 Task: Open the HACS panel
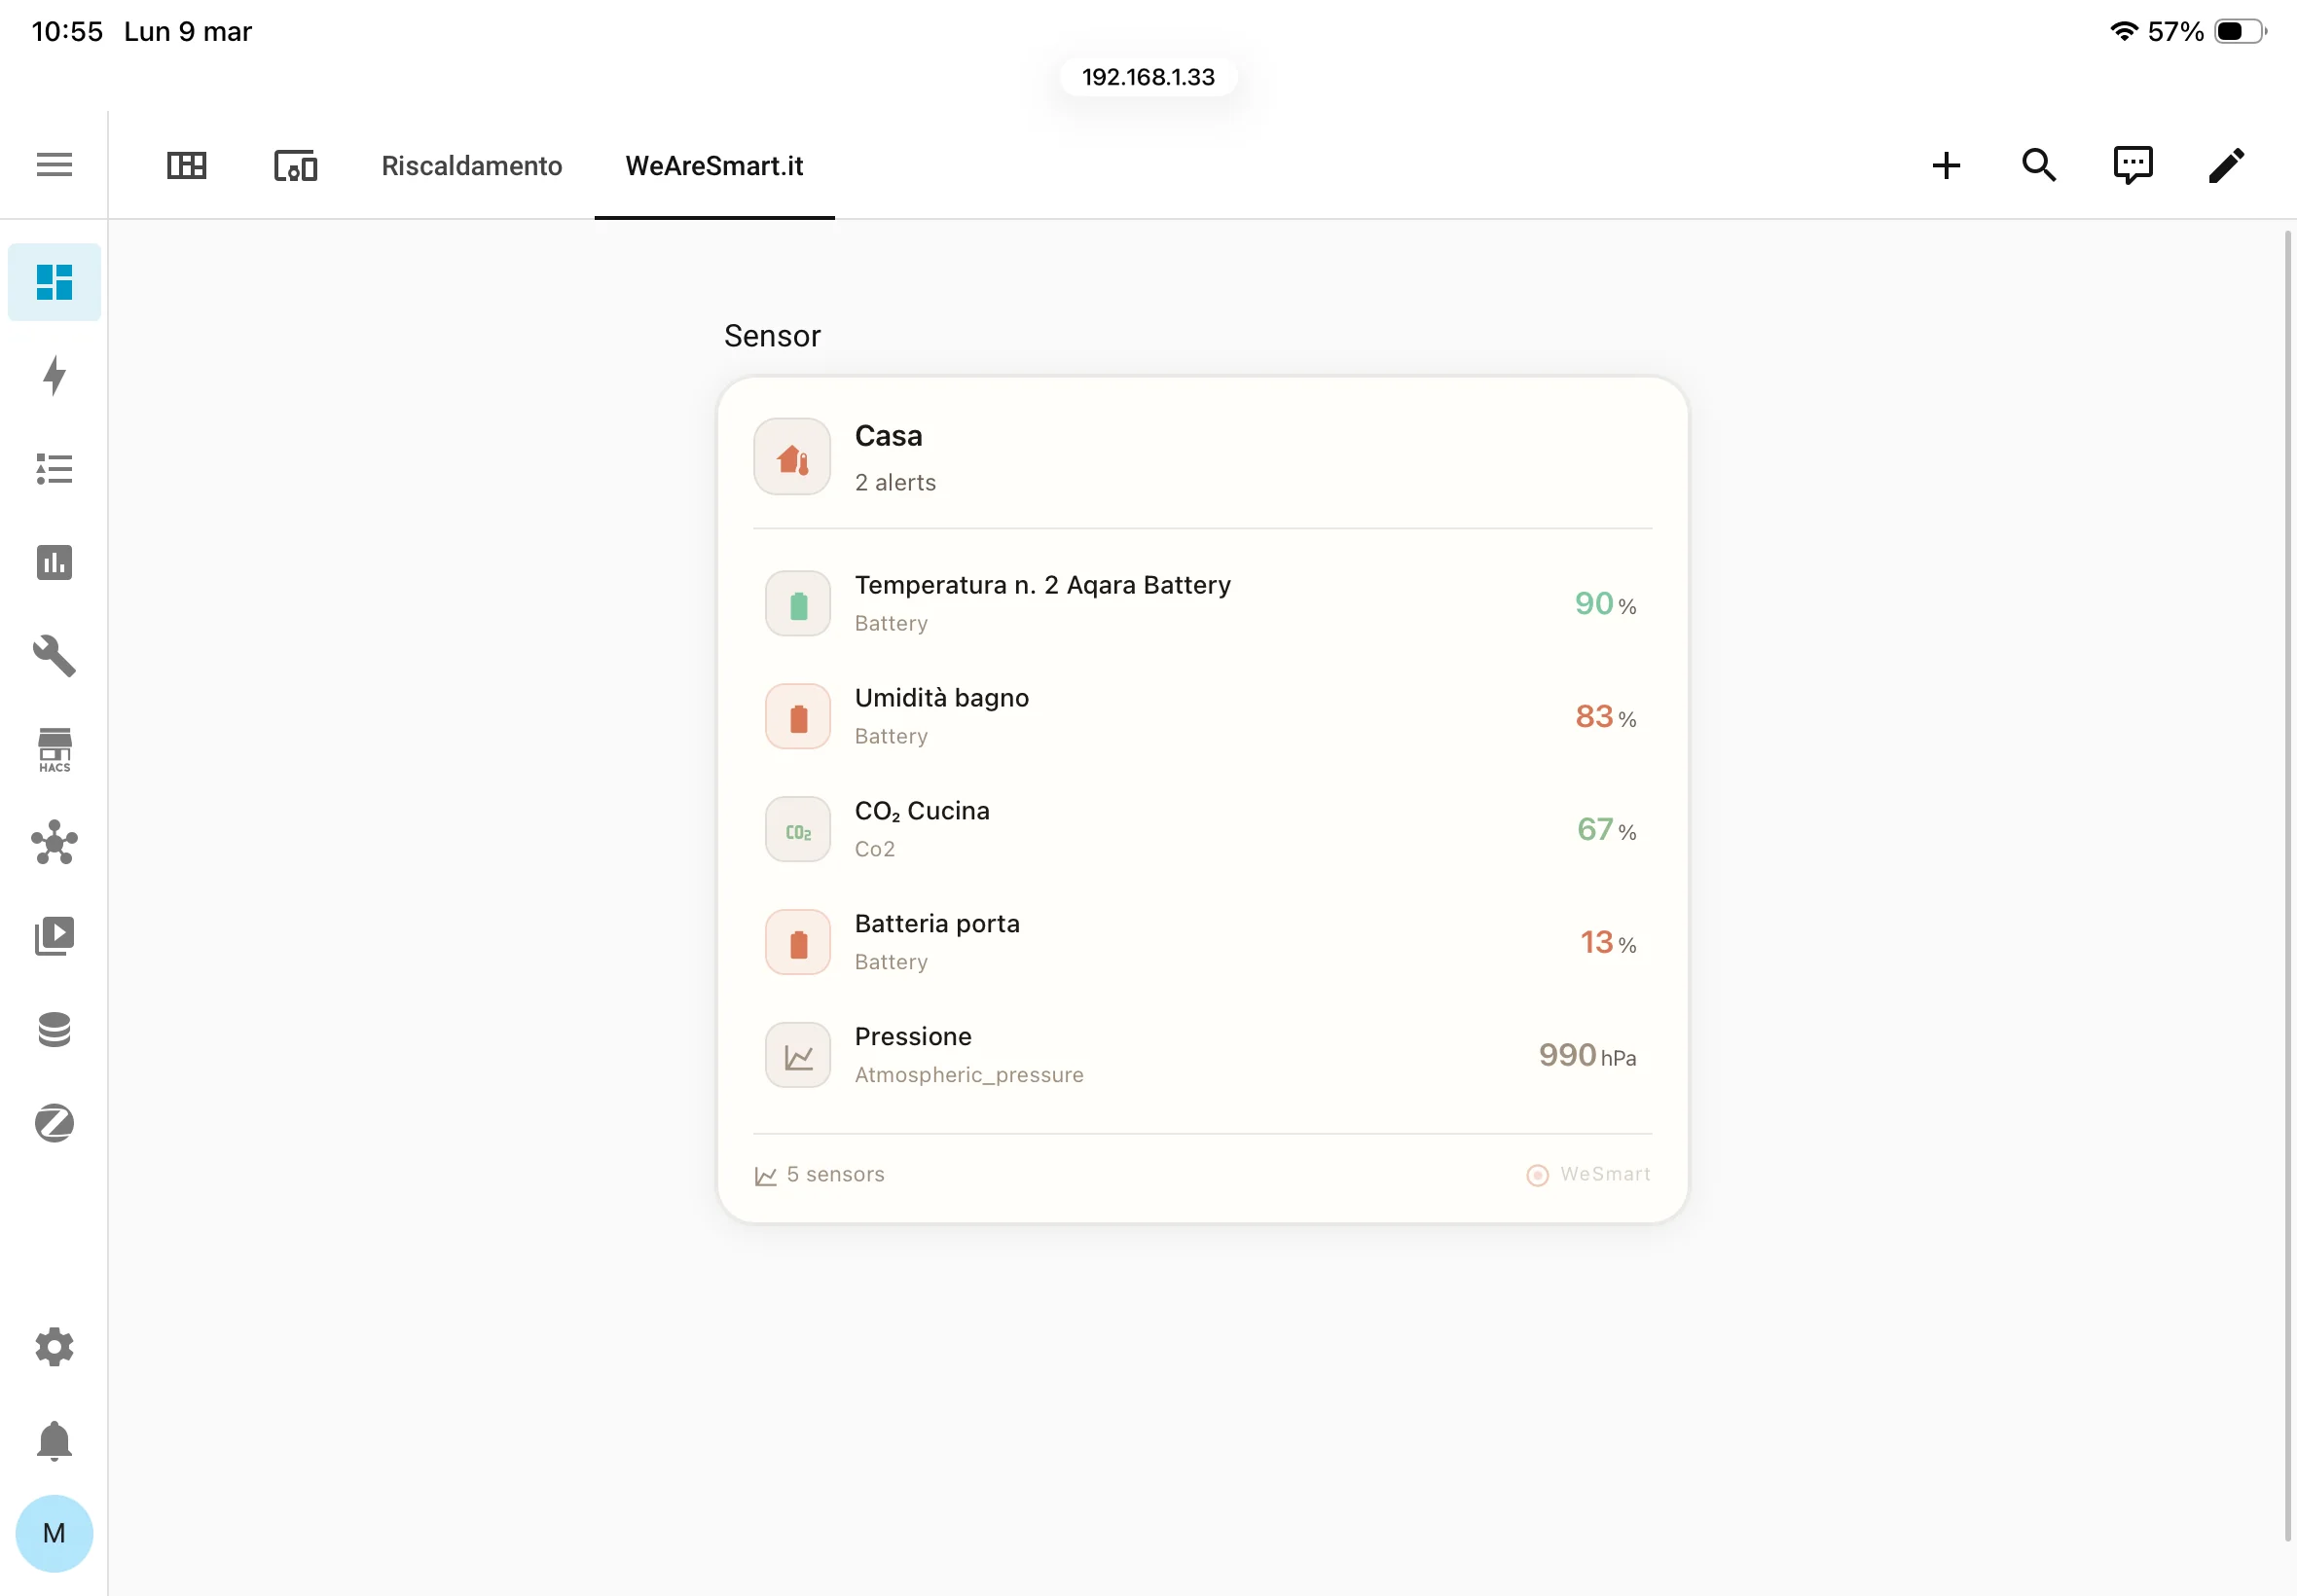[54, 750]
